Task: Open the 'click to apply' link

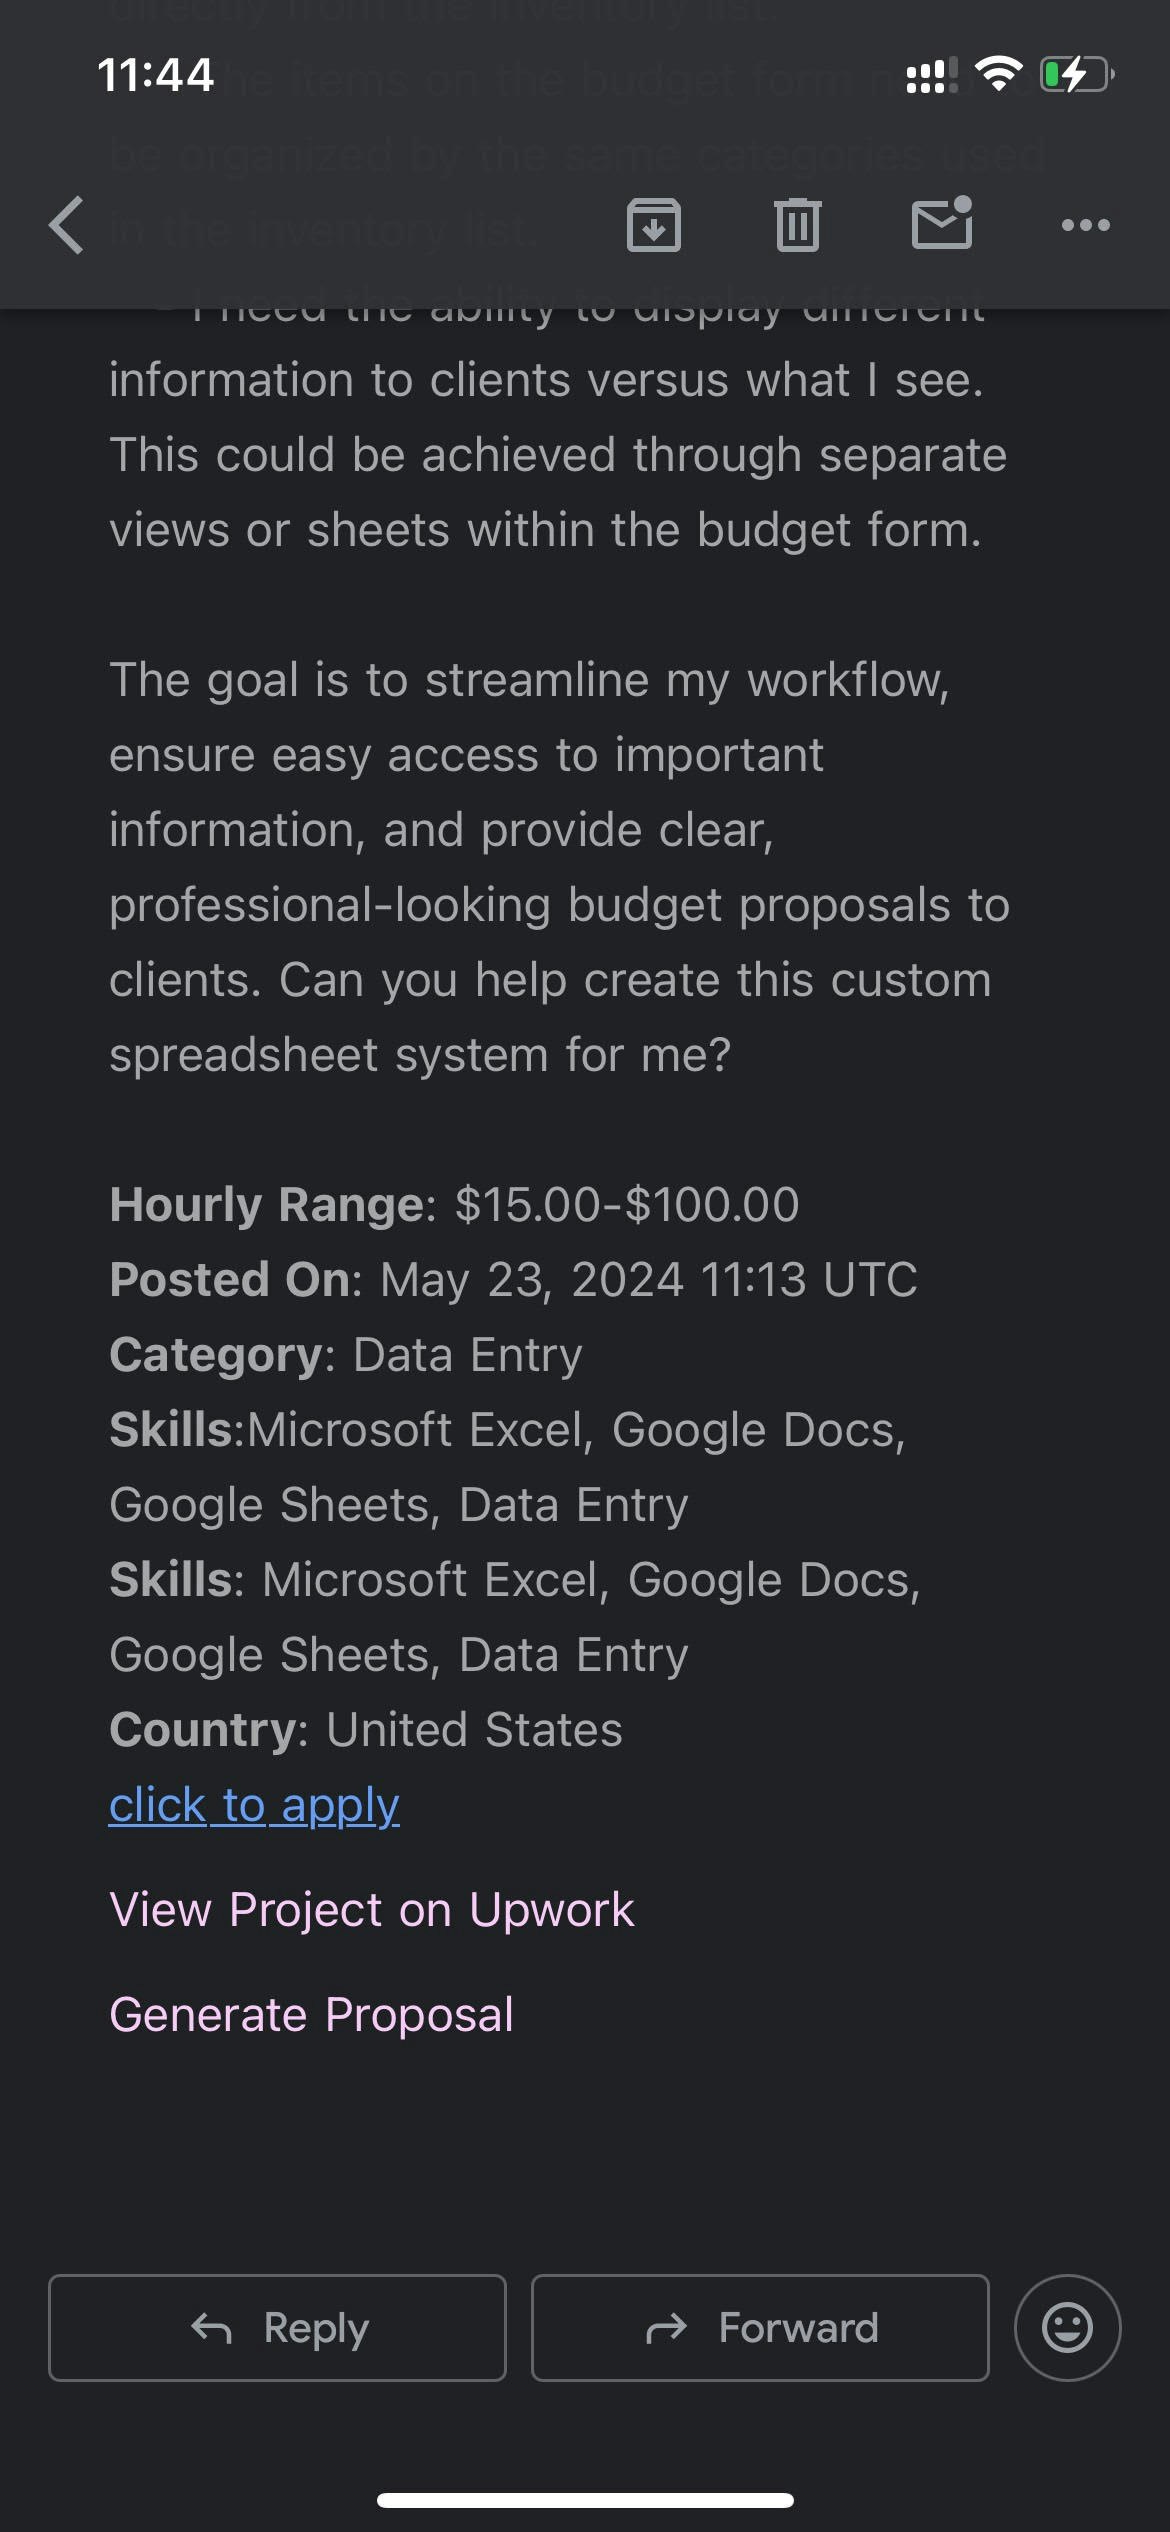Action: click(254, 1806)
